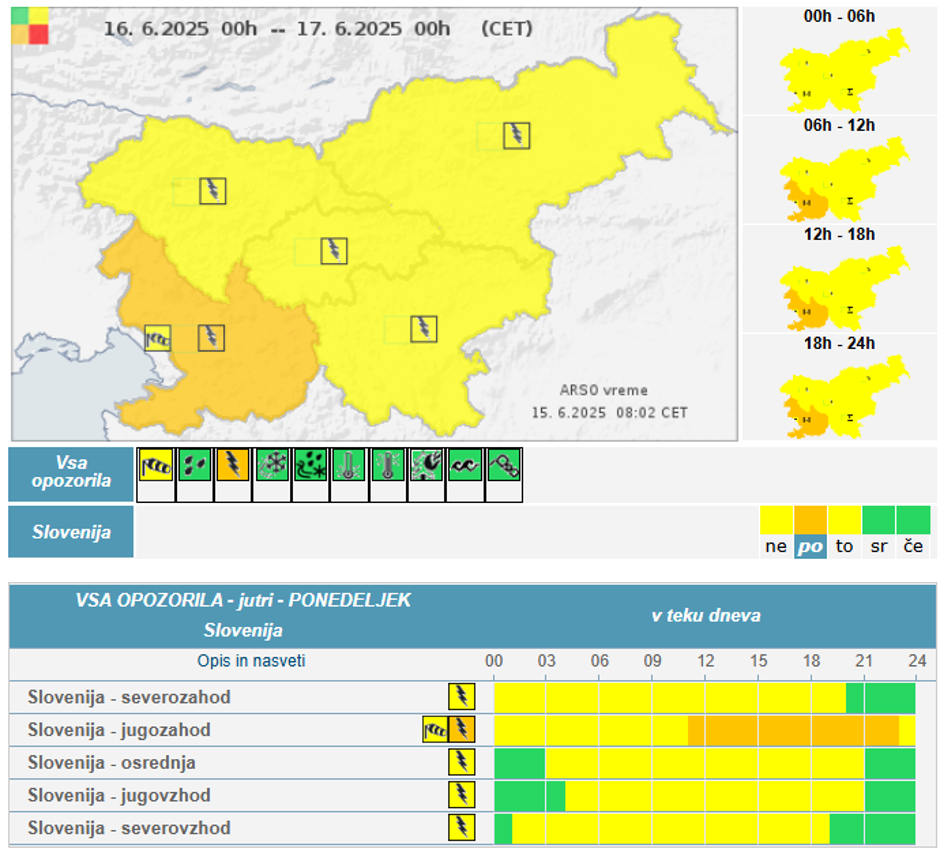
Task: Click thunderstorm icon on northeast map region
Action: (516, 136)
